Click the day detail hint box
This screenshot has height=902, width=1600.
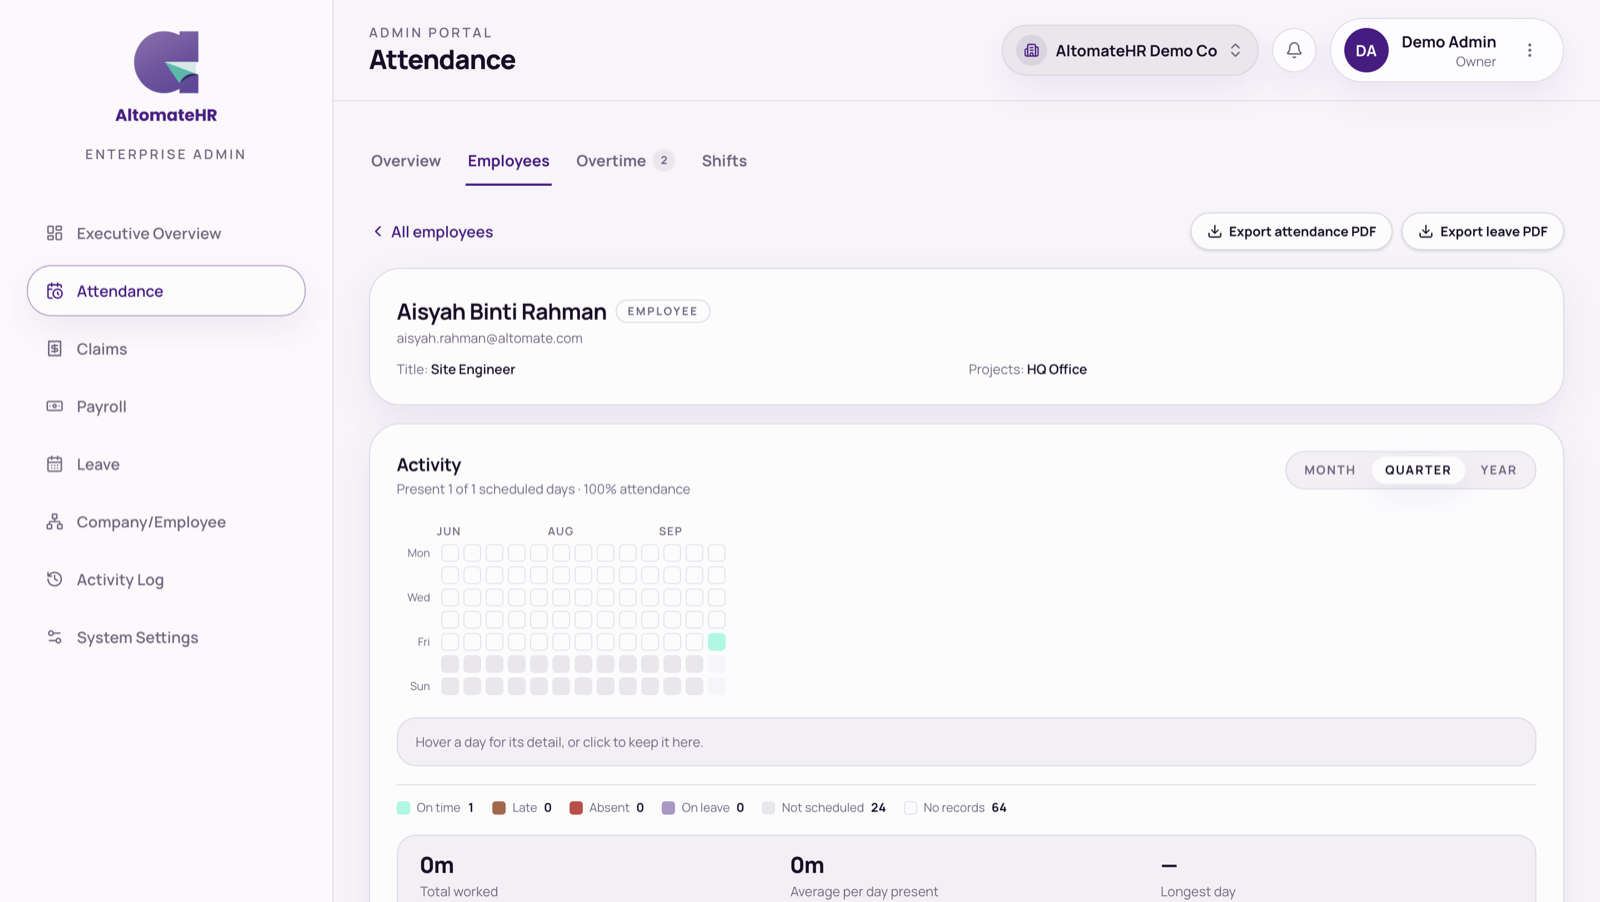pos(966,742)
